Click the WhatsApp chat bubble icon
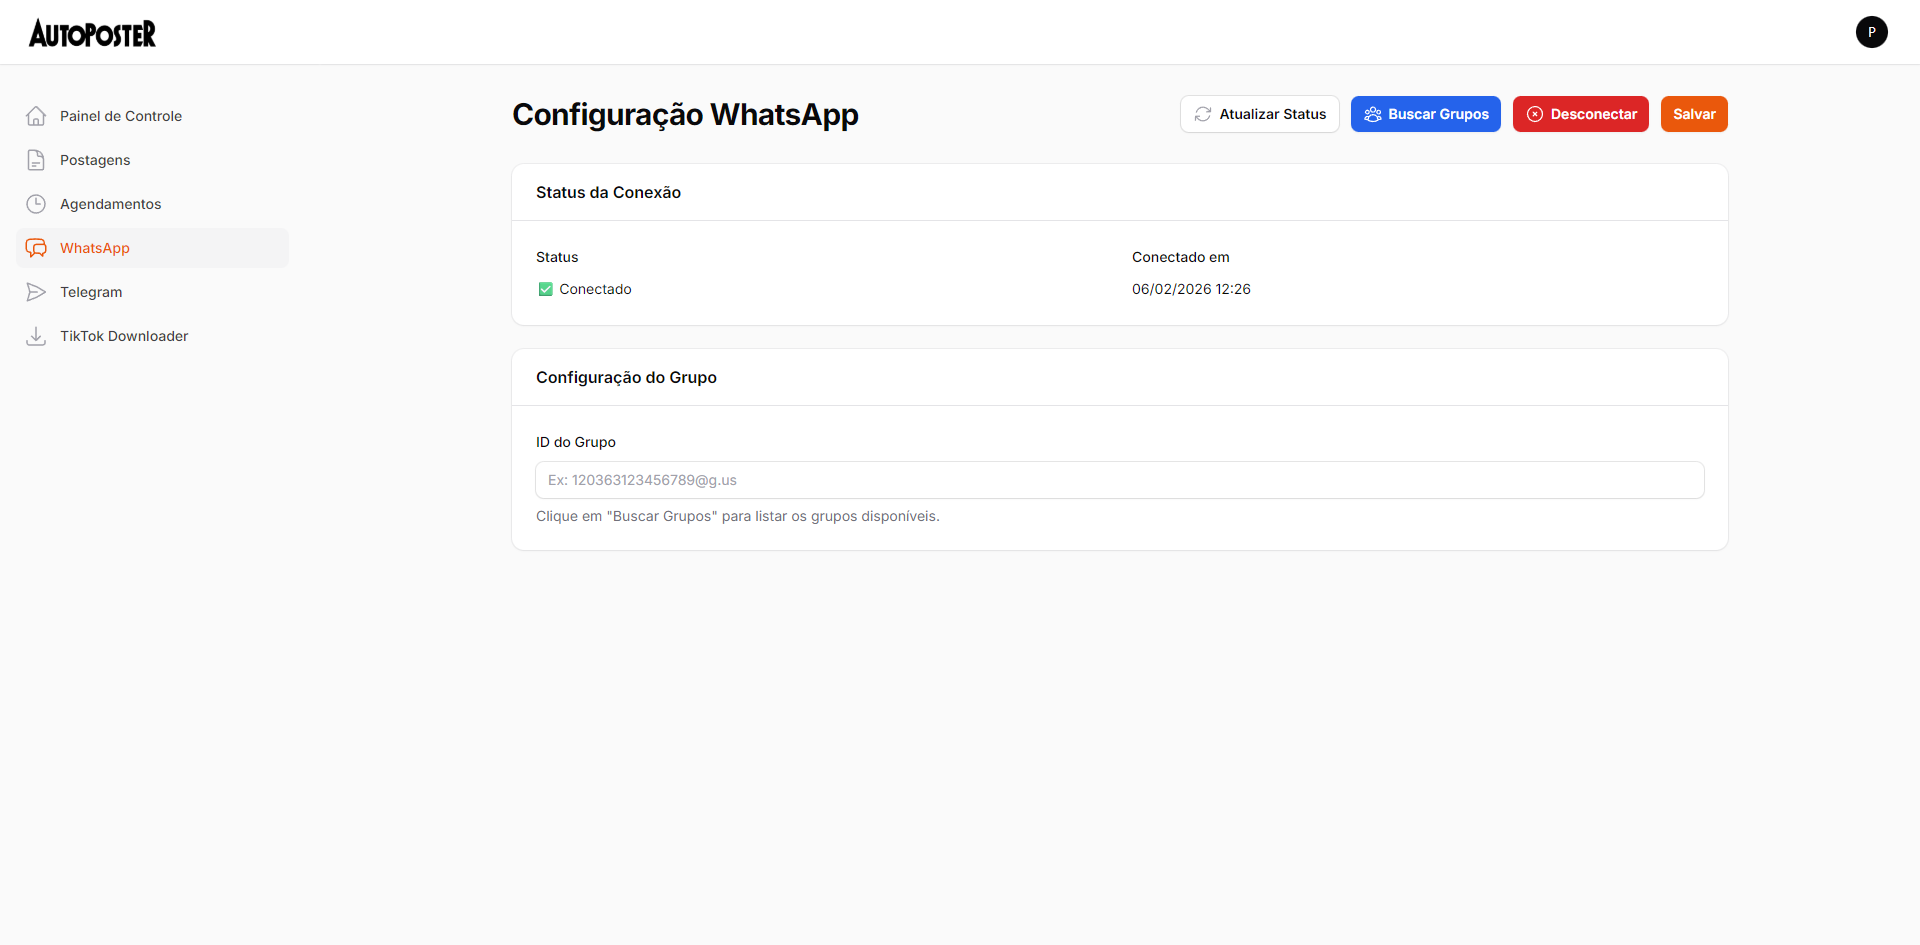The height and width of the screenshot is (945, 1920). click(x=36, y=247)
